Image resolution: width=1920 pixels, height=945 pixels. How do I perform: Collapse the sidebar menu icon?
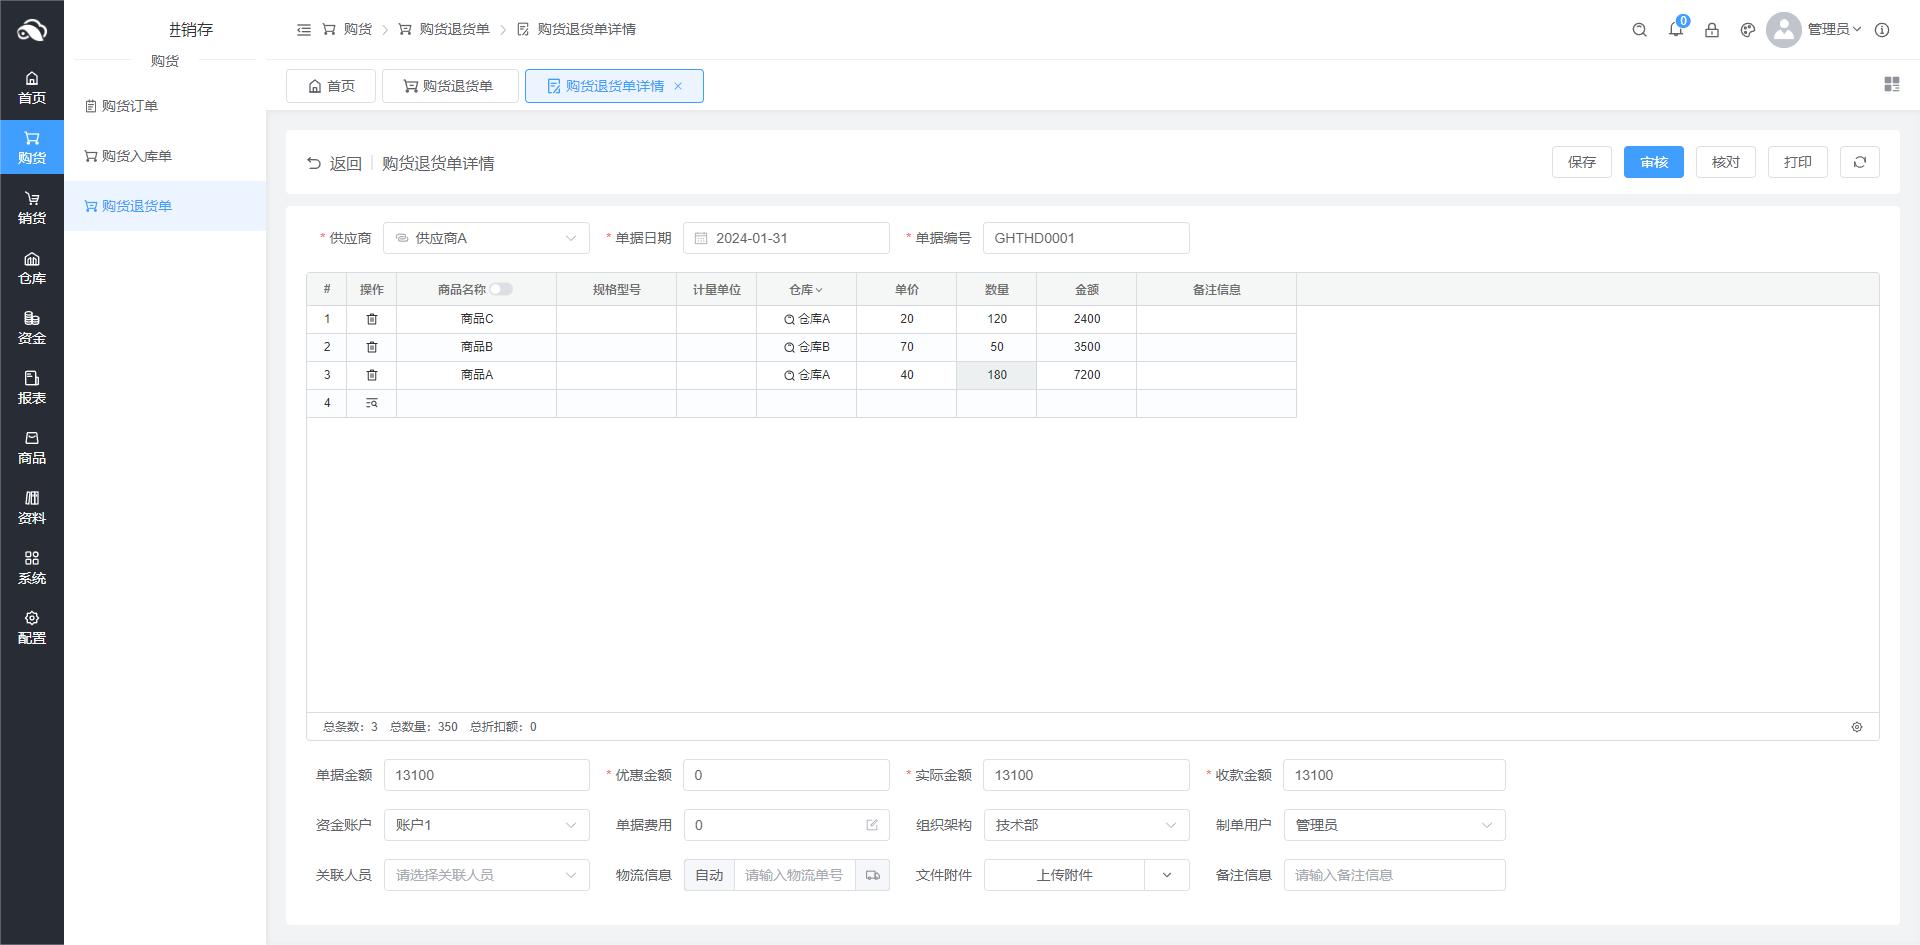pyautogui.click(x=304, y=30)
